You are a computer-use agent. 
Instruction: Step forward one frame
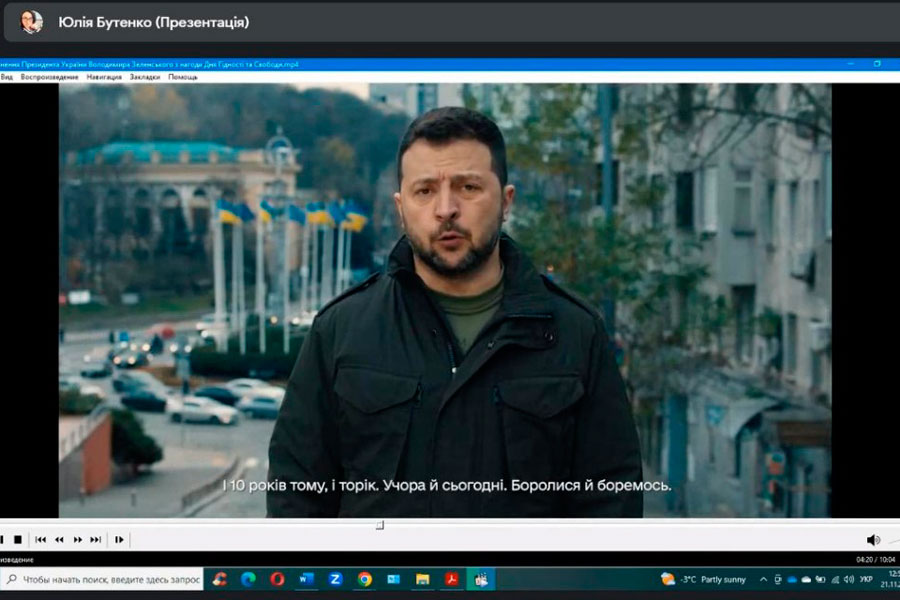click(x=119, y=540)
